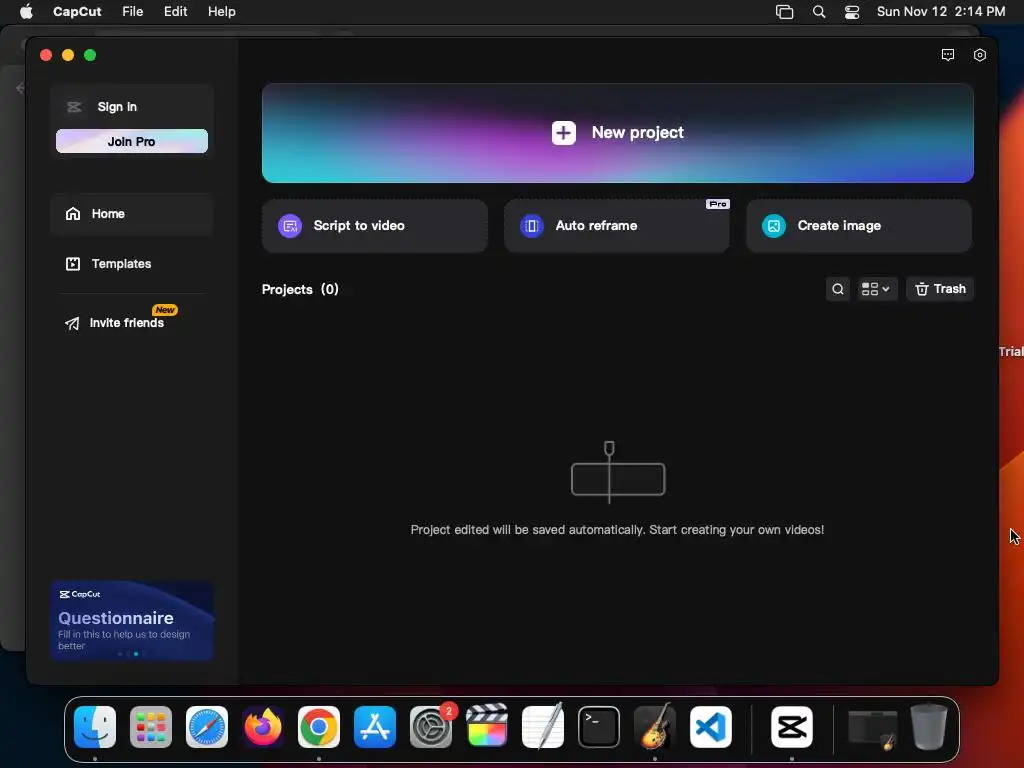Launch Firefox from the Dock
The image size is (1024, 768).
point(263,727)
